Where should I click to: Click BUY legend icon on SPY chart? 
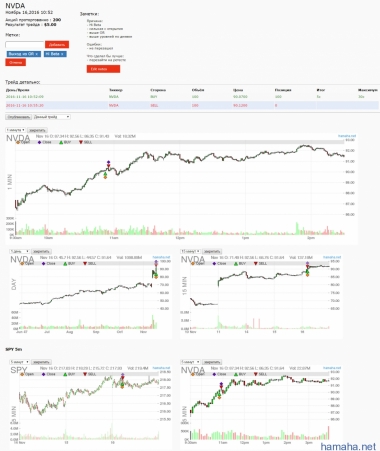[65, 374]
